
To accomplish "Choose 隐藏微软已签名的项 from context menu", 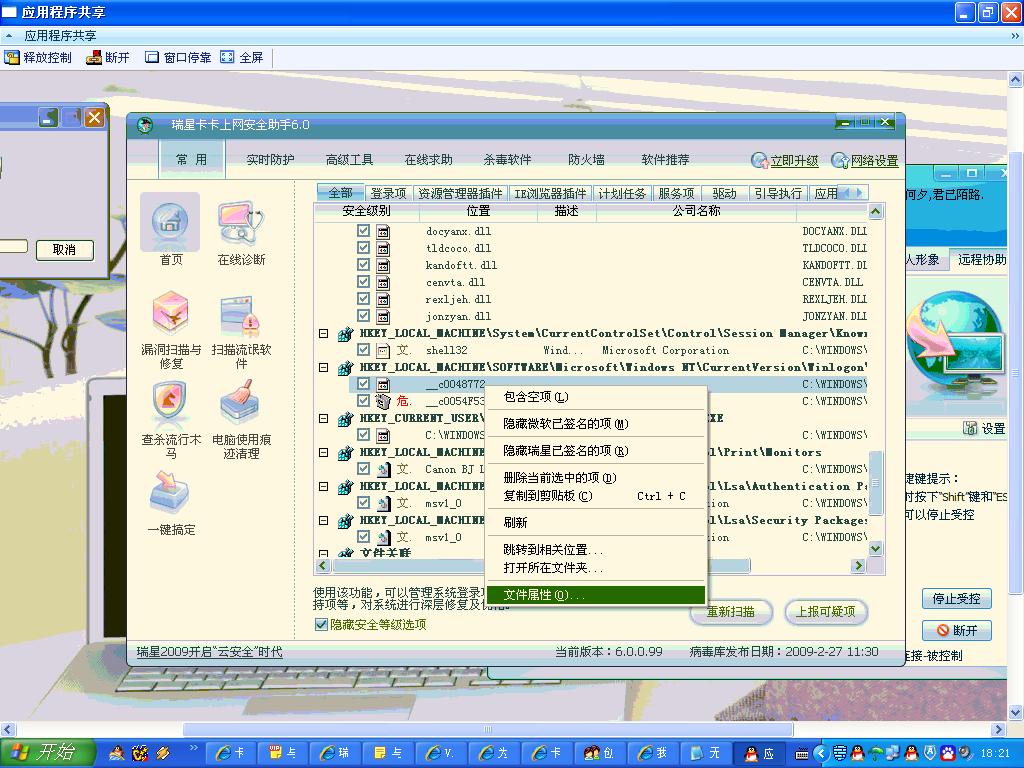I will pos(596,424).
